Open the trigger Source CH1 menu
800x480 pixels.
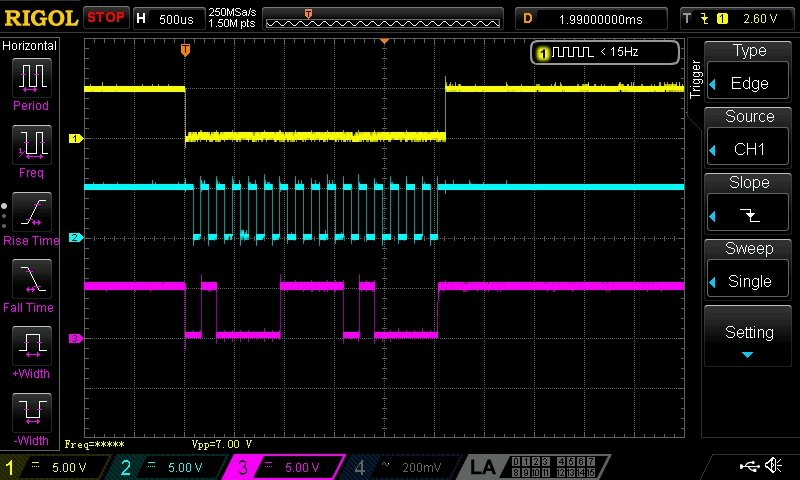[x=748, y=137]
